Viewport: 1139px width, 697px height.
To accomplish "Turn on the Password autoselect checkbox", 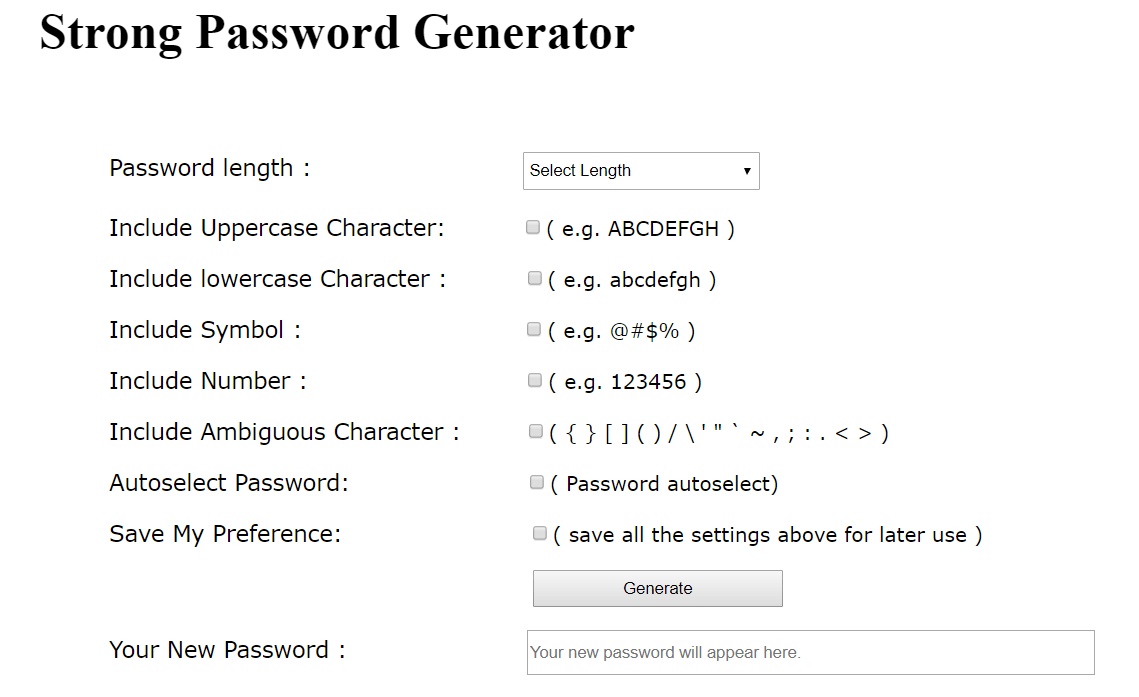I will coord(537,483).
